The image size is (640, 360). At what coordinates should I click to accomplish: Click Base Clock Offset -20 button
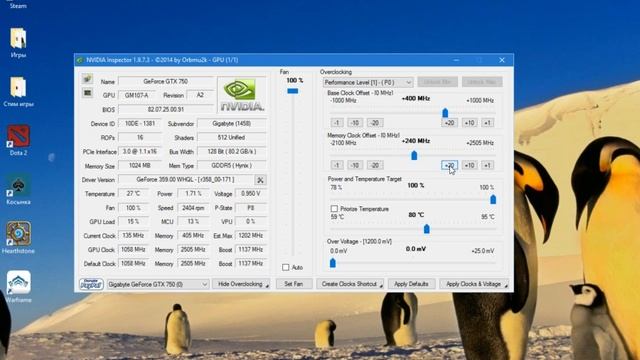tap(375, 123)
